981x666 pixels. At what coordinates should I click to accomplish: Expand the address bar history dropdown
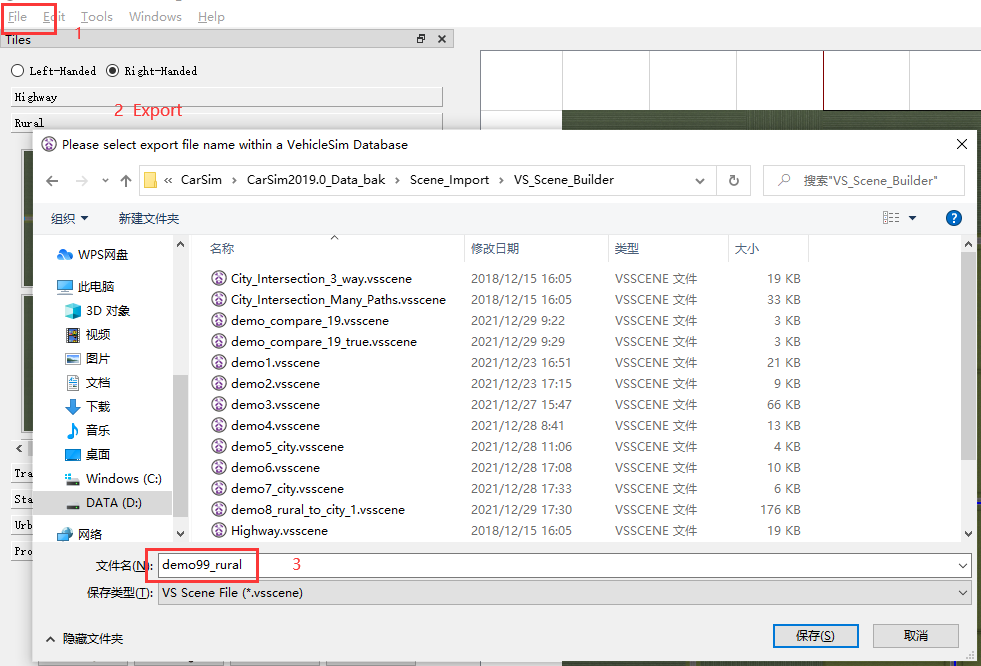point(699,181)
